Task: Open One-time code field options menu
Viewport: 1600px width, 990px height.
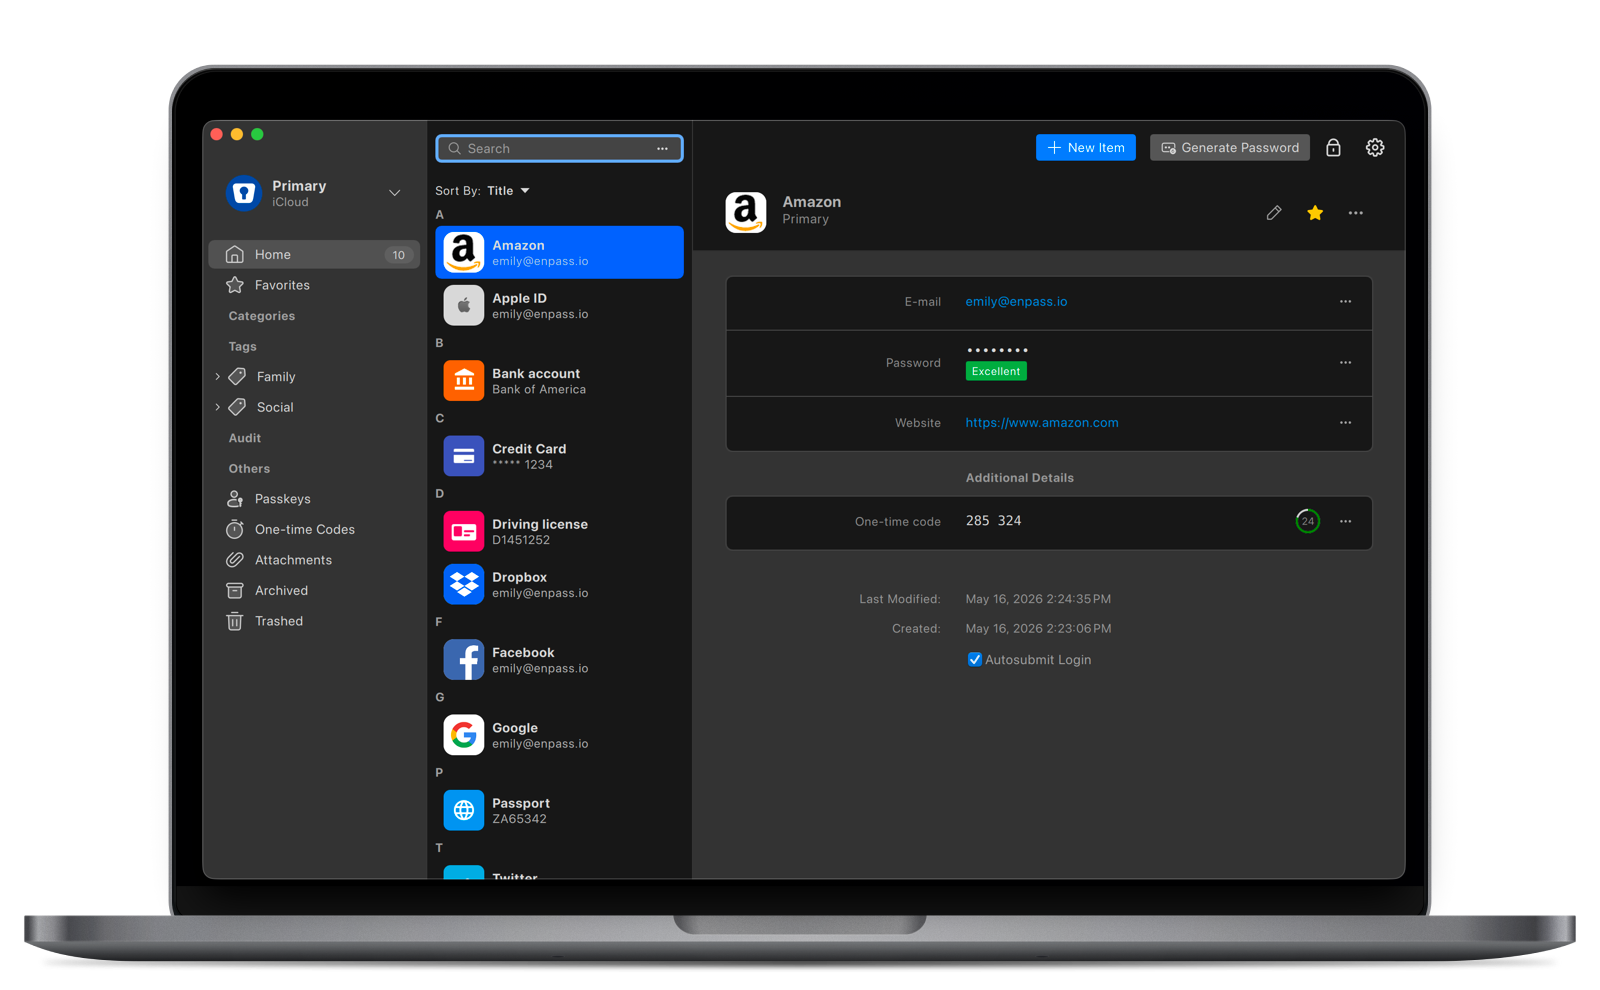Action: click(1345, 521)
